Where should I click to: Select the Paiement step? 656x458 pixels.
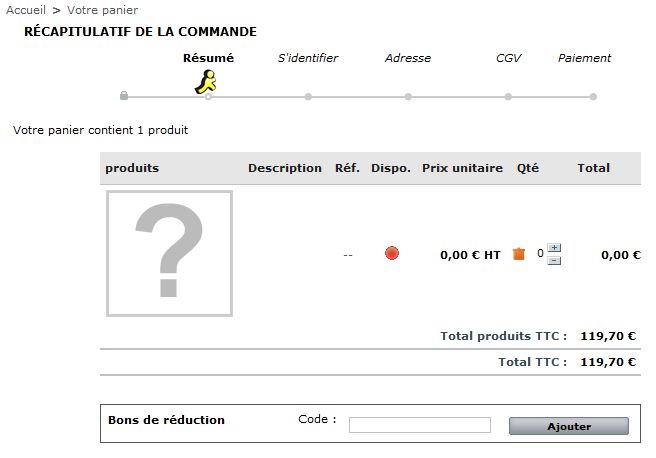[584, 58]
